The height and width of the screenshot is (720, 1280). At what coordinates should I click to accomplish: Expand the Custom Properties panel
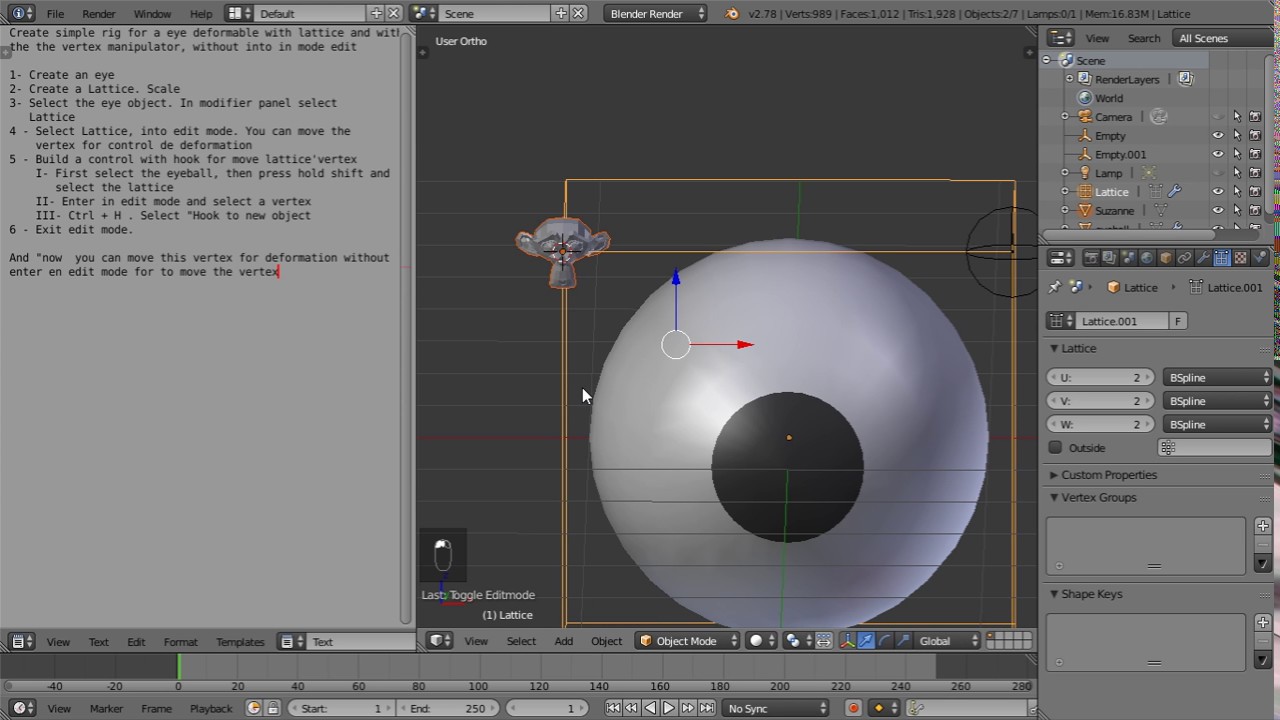click(x=1108, y=475)
